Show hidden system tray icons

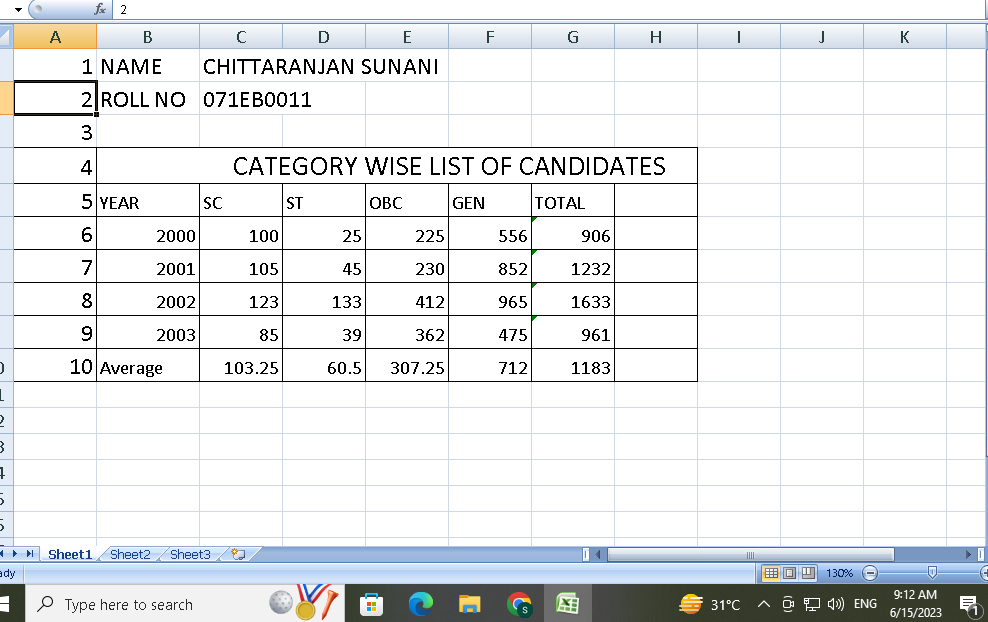coord(764,605)
